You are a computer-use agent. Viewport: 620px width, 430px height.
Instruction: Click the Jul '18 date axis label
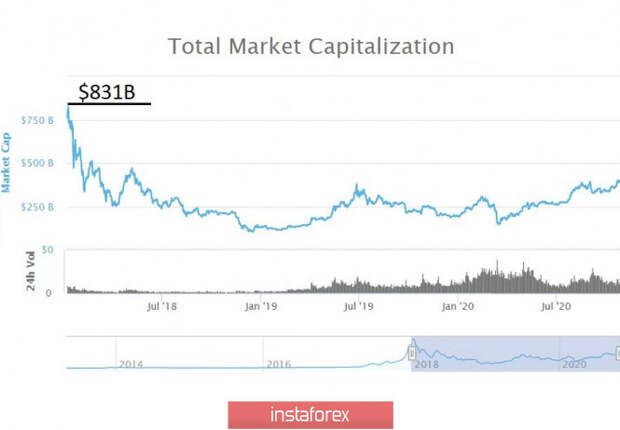coord(161,306)
